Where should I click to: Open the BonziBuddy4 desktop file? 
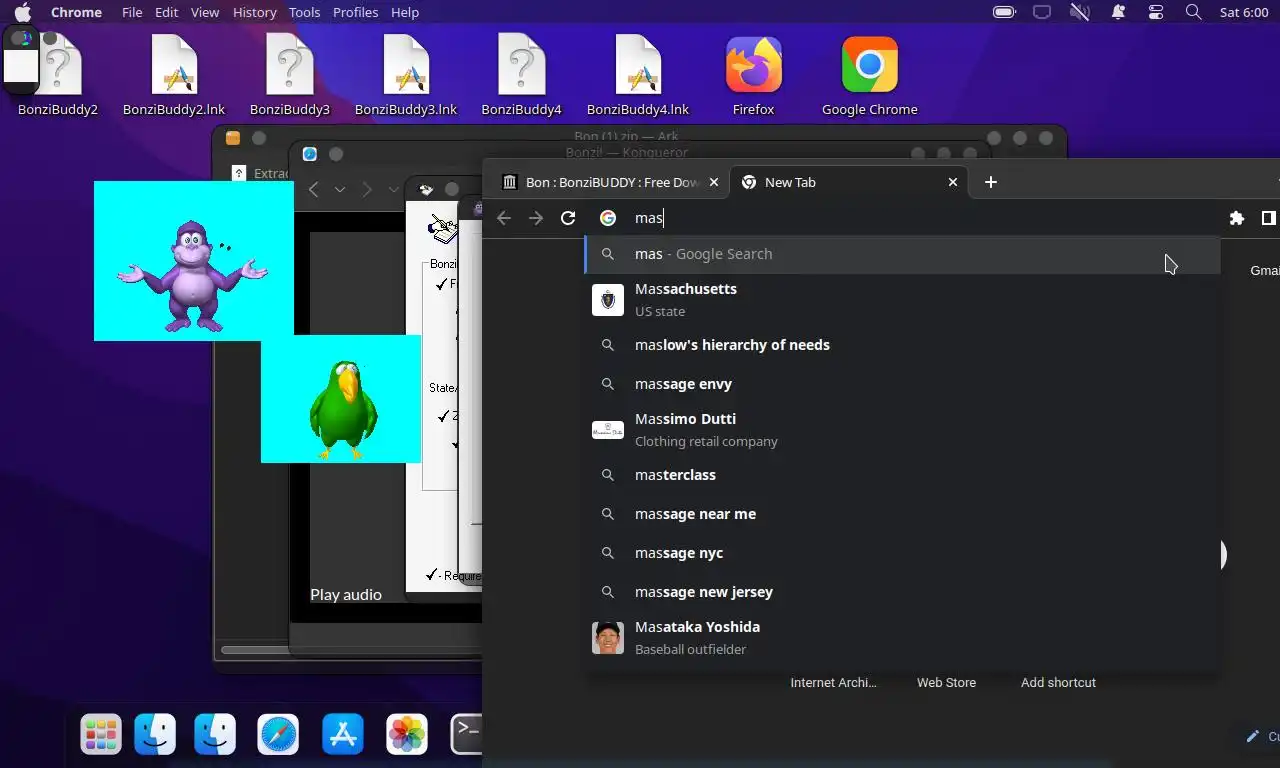[522, 76]
